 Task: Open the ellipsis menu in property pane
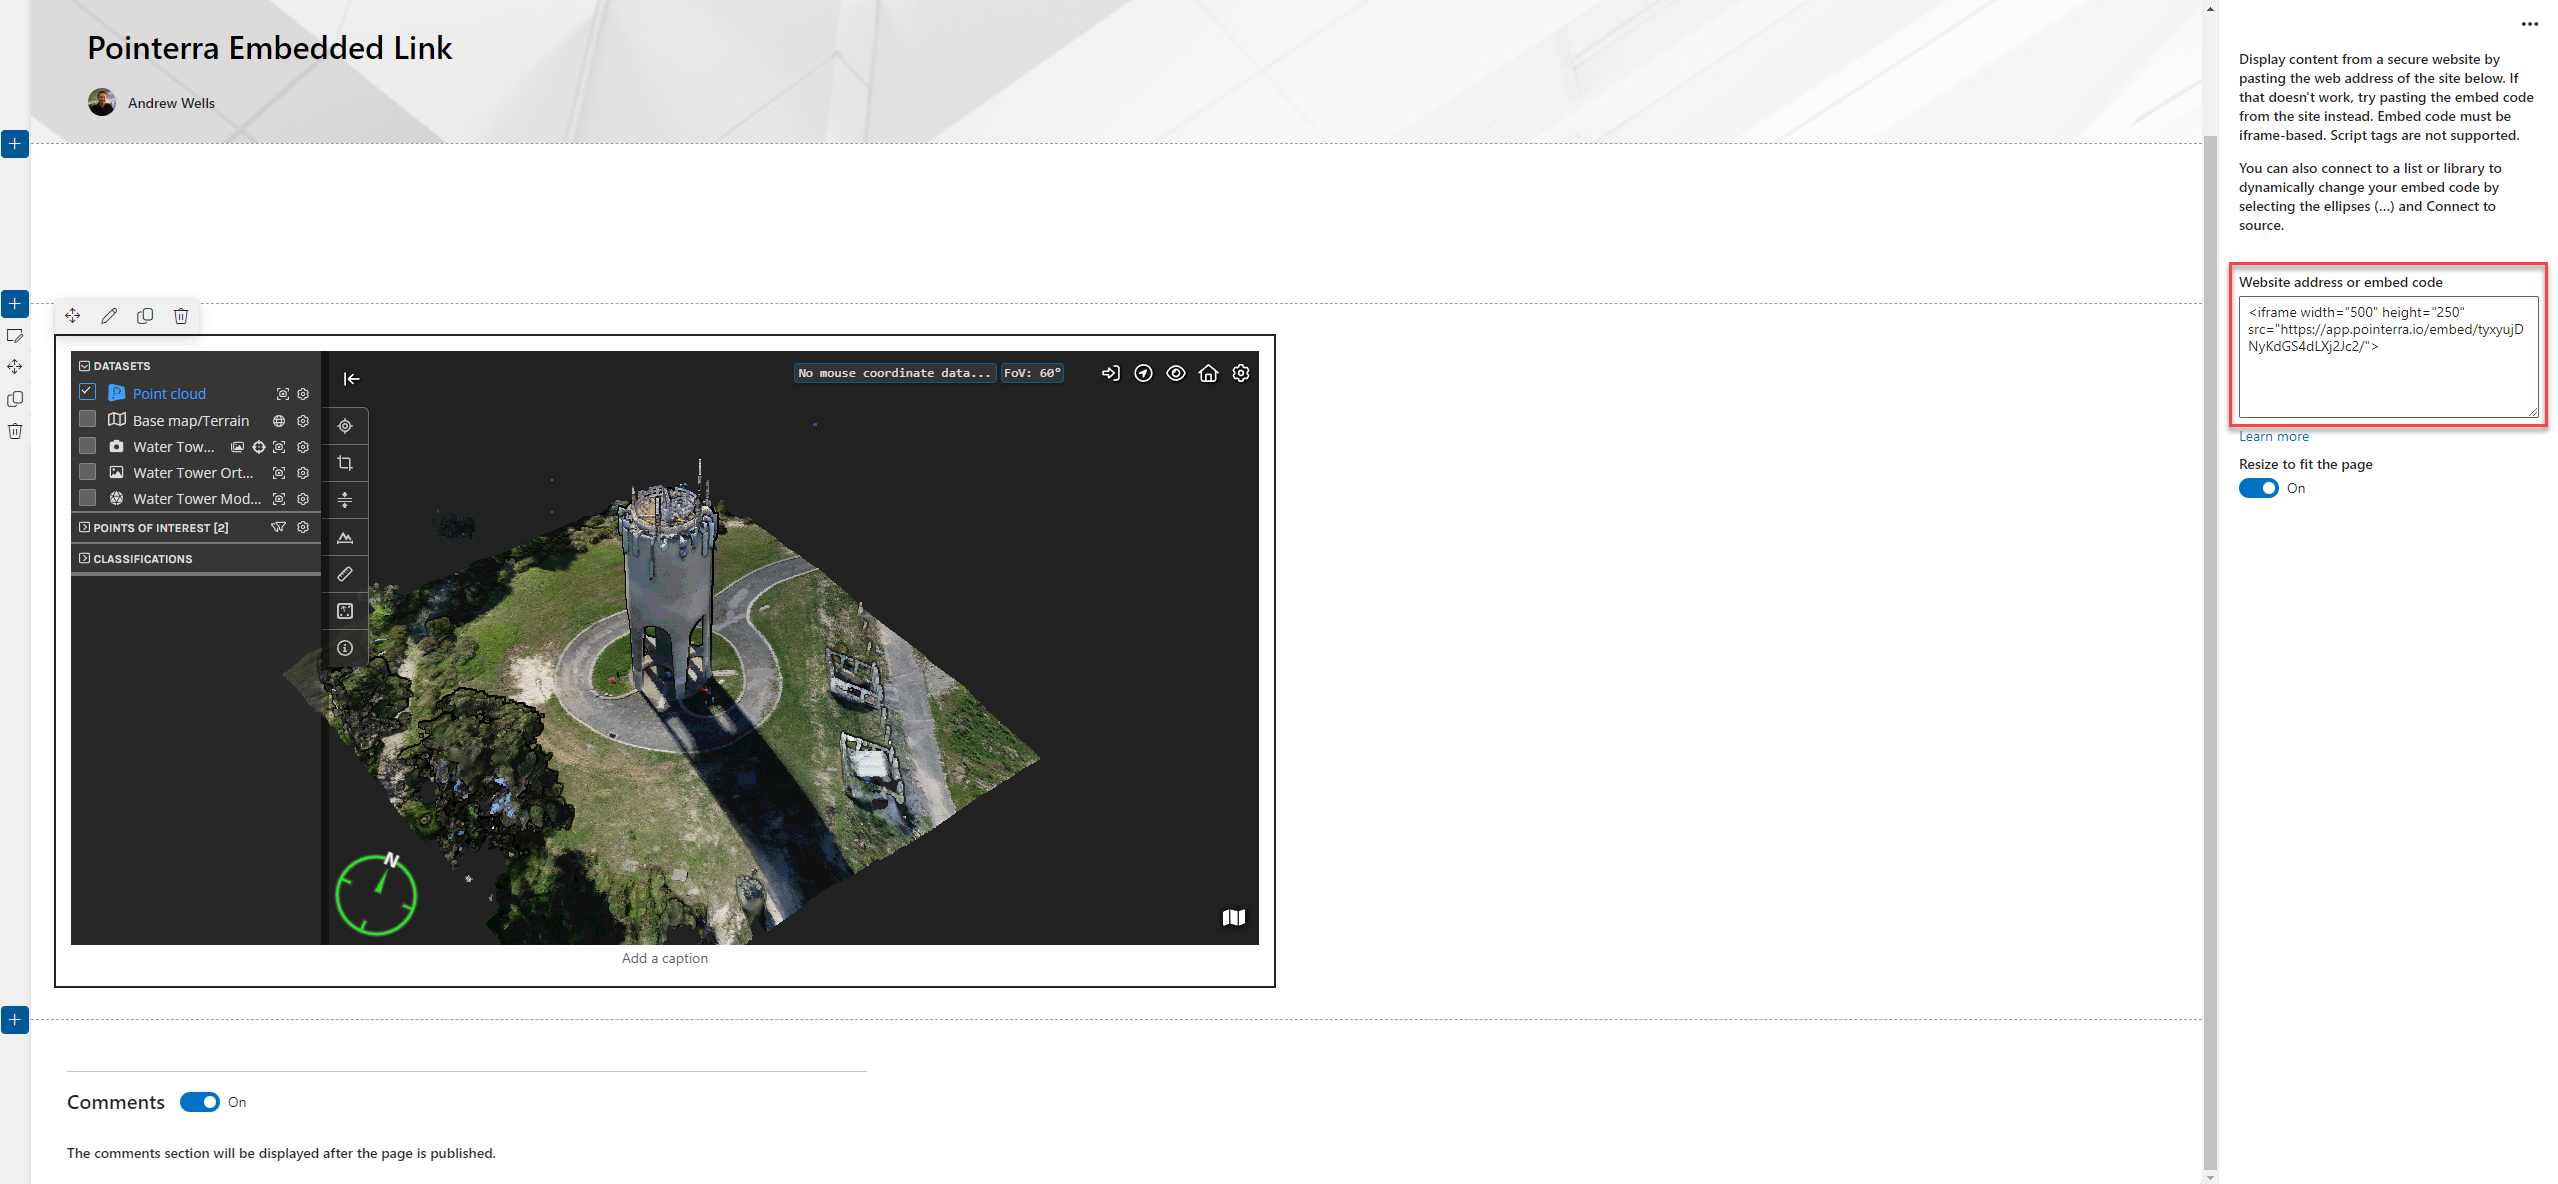tap(2529, 24)
